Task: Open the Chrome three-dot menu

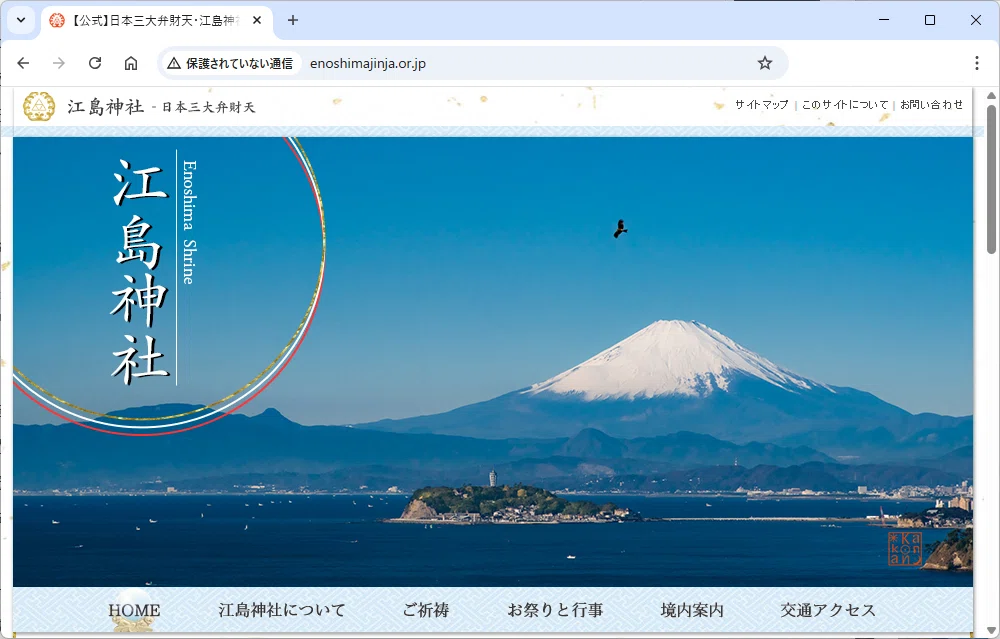Action: (976, 63)
